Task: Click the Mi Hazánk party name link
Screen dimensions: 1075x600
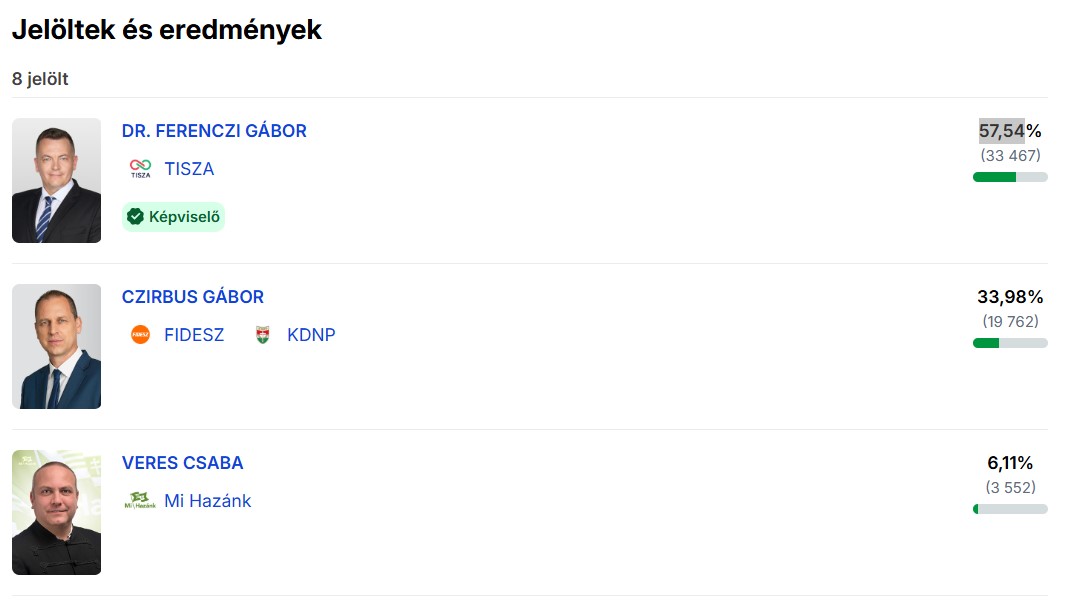Action: [x=208, y=501]
